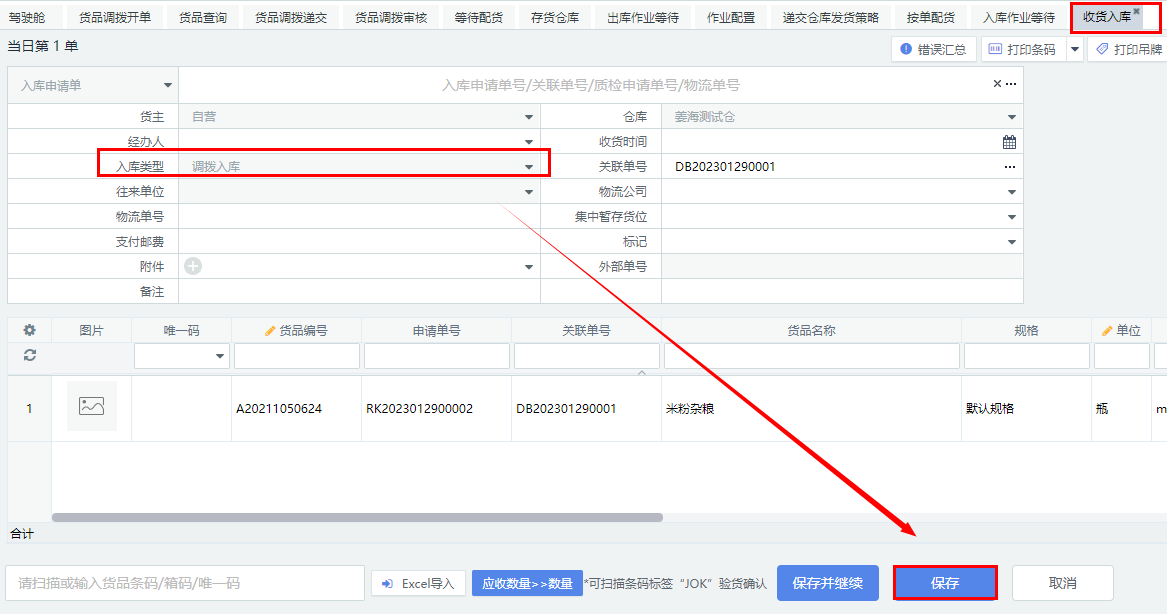
Task: Switch to the 驾驶舱 tab
Action: click(27, 17)
